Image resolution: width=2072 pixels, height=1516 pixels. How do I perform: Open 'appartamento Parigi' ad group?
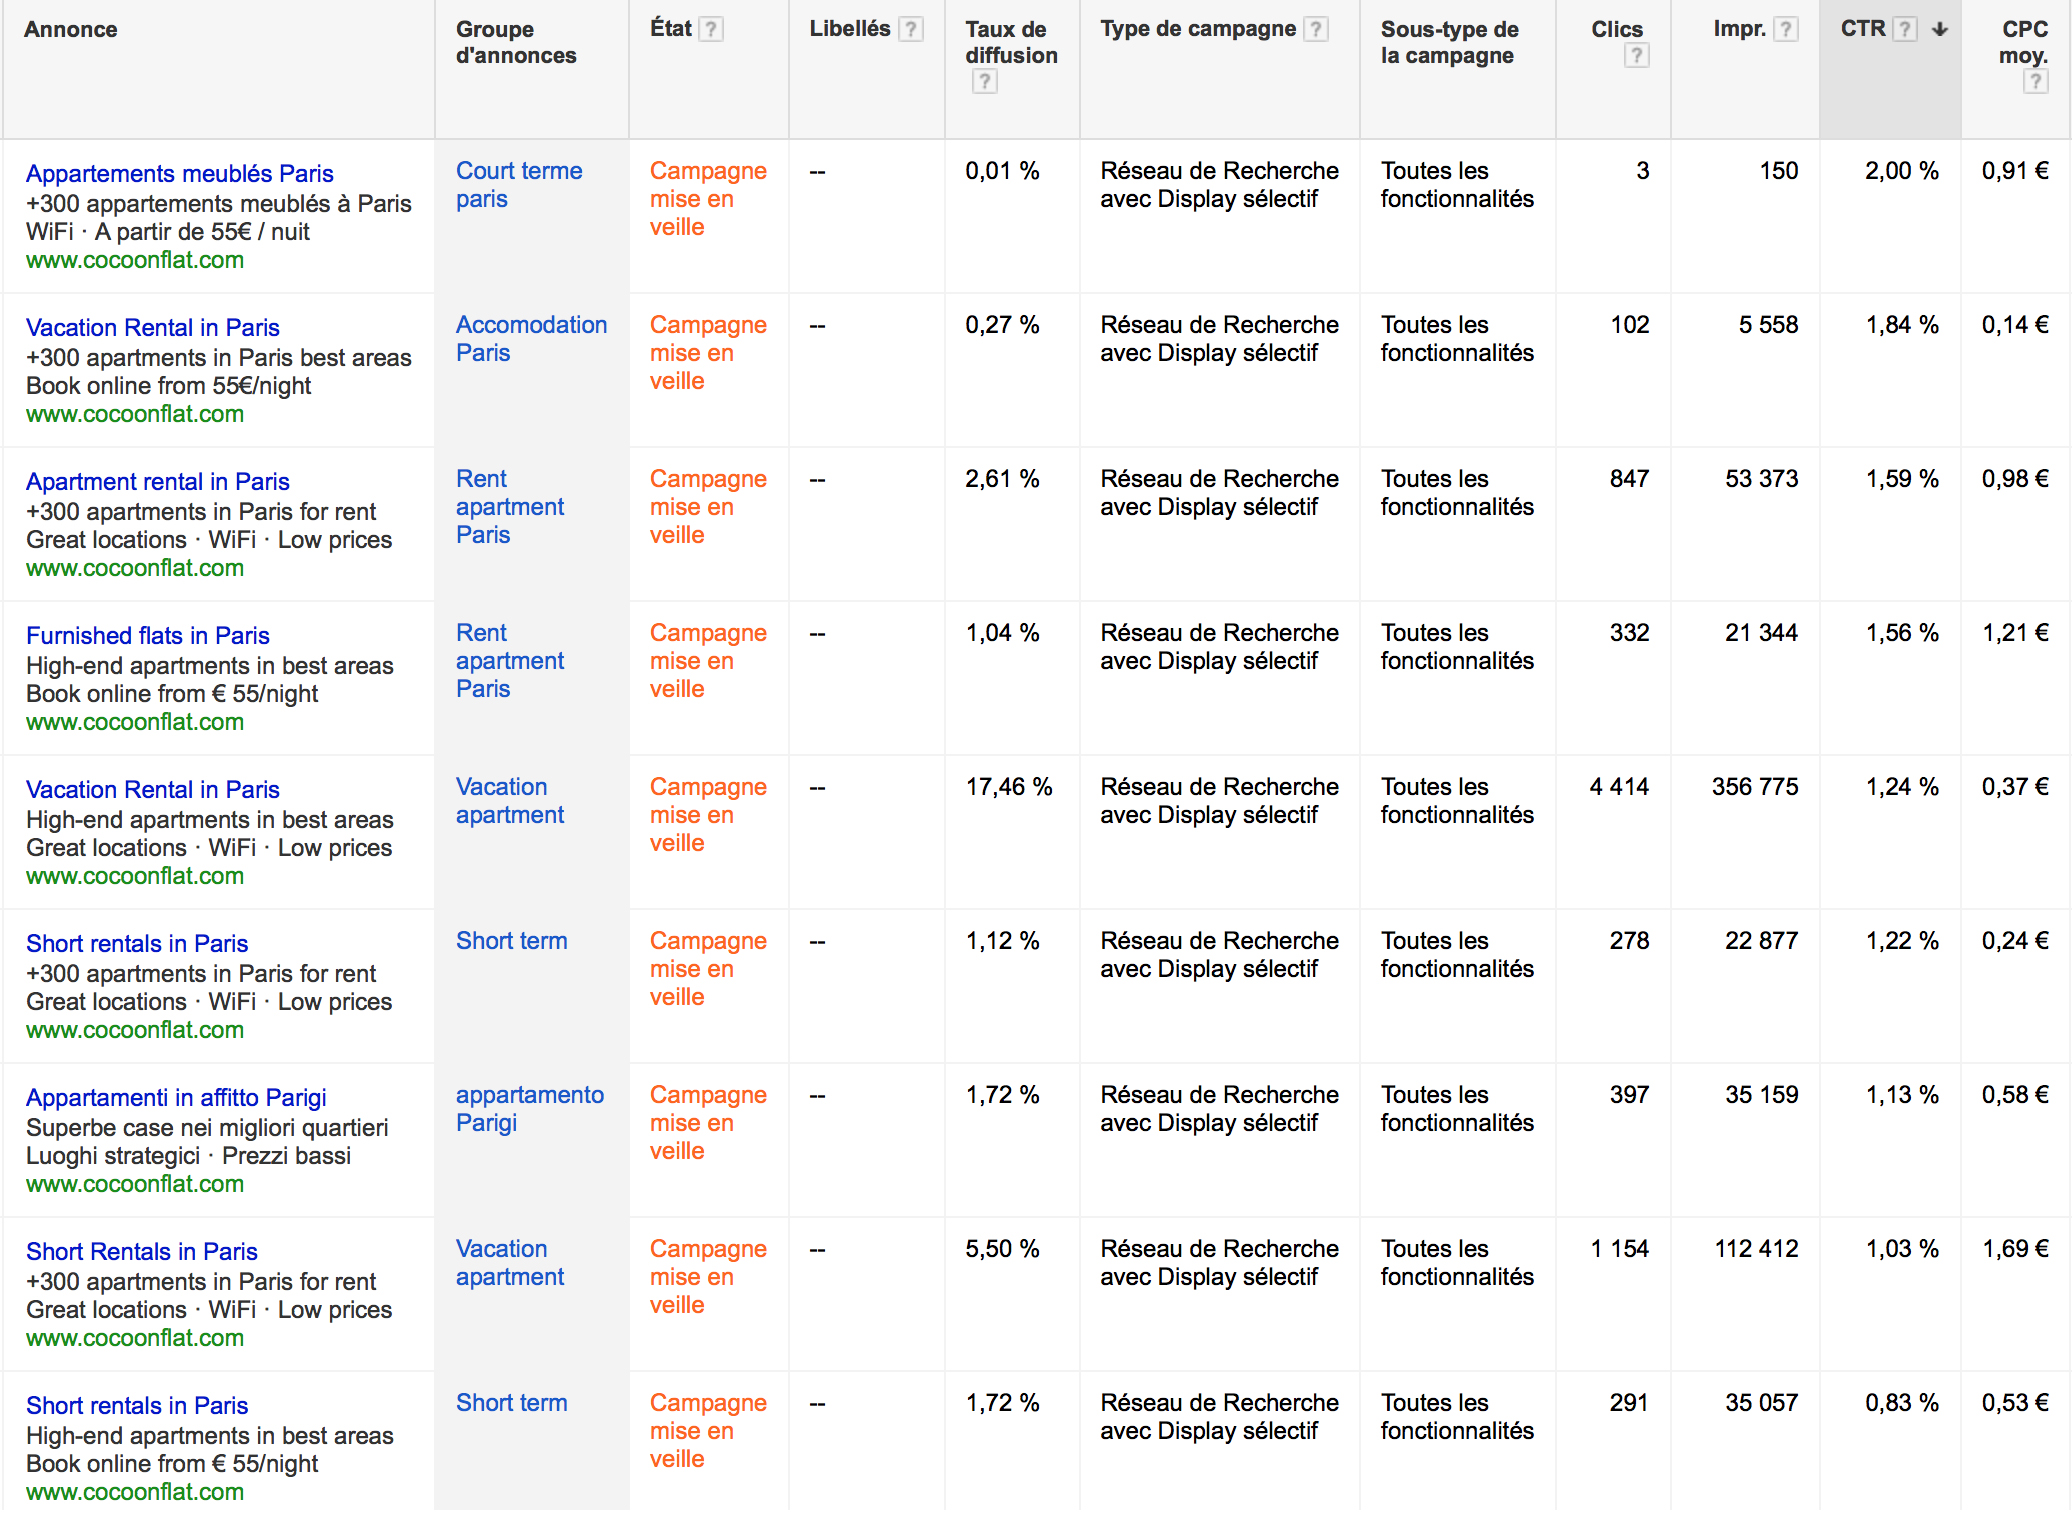(x=530, y=1109)
